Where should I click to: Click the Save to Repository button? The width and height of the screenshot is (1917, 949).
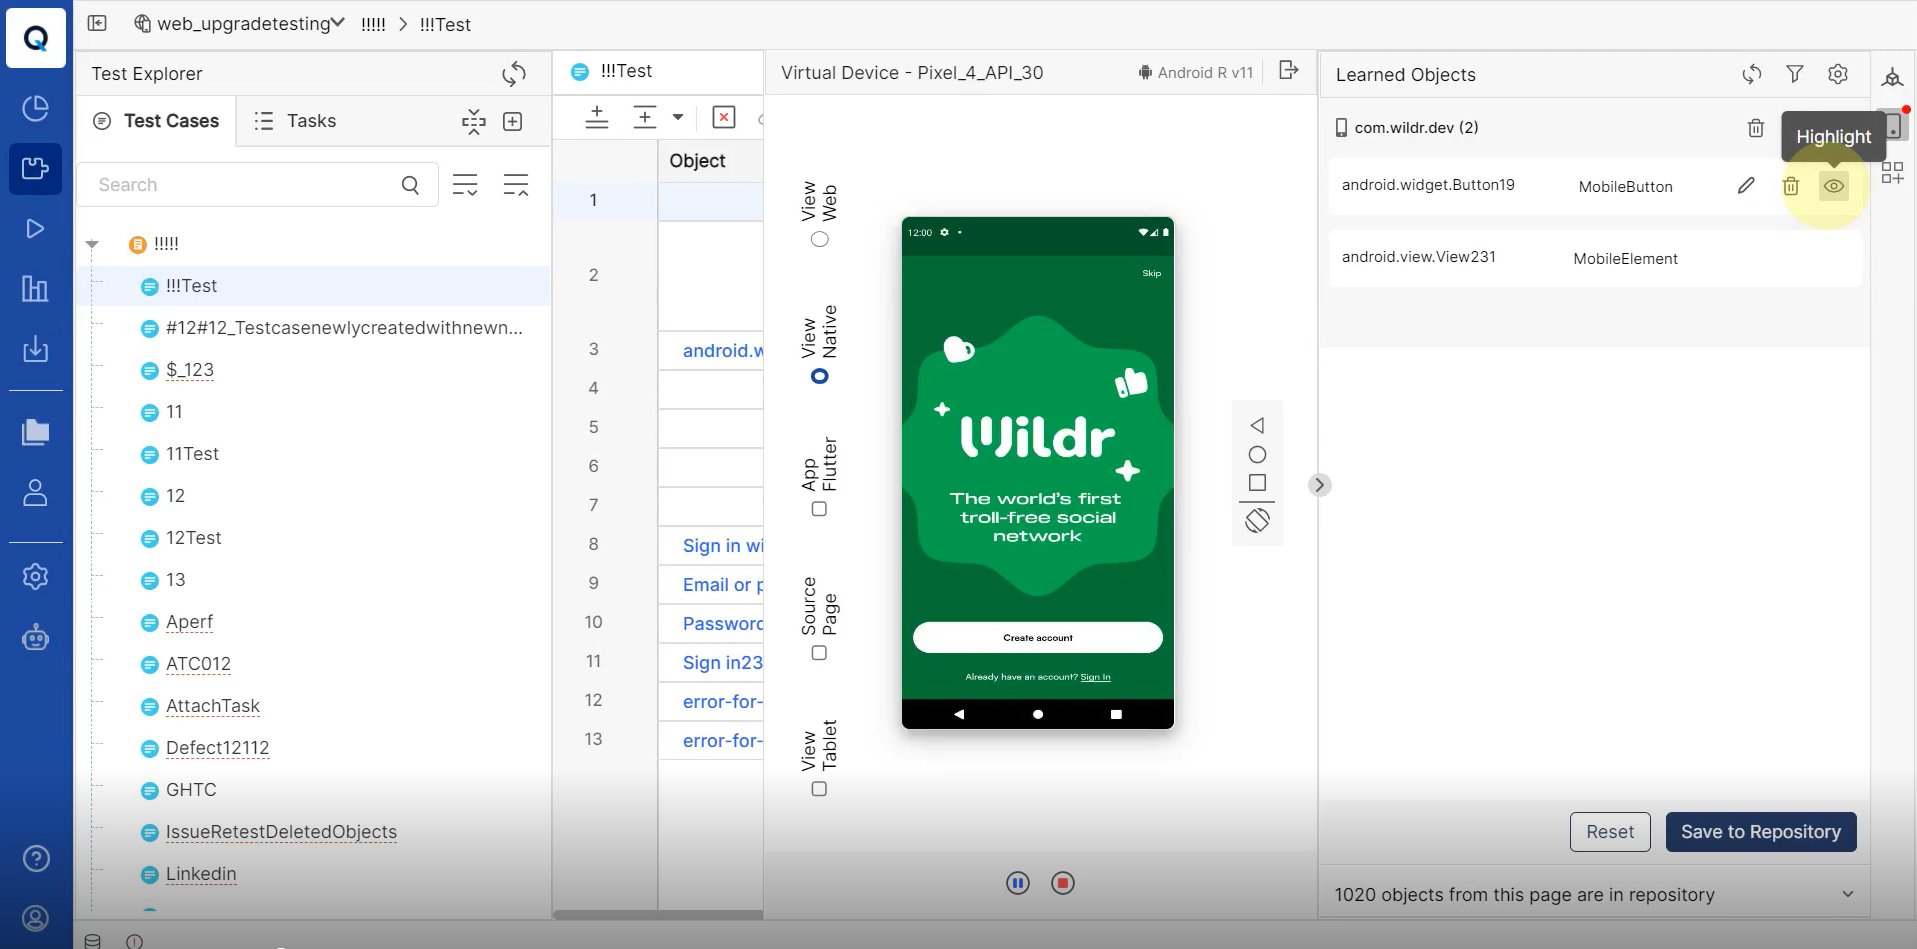click(1760, 832)
